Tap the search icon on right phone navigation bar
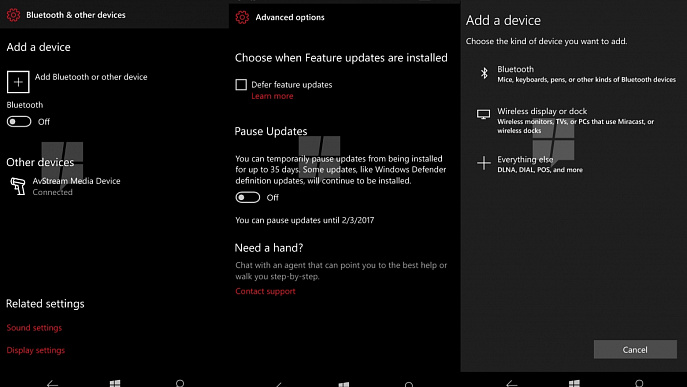This screenshot has width=687, height=387. 639,383
